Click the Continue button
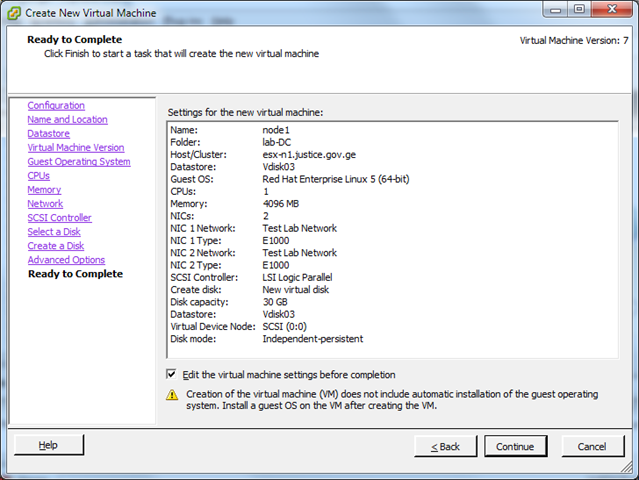Image resolution: width=639 pixels, height=480 pixels. 515,446
